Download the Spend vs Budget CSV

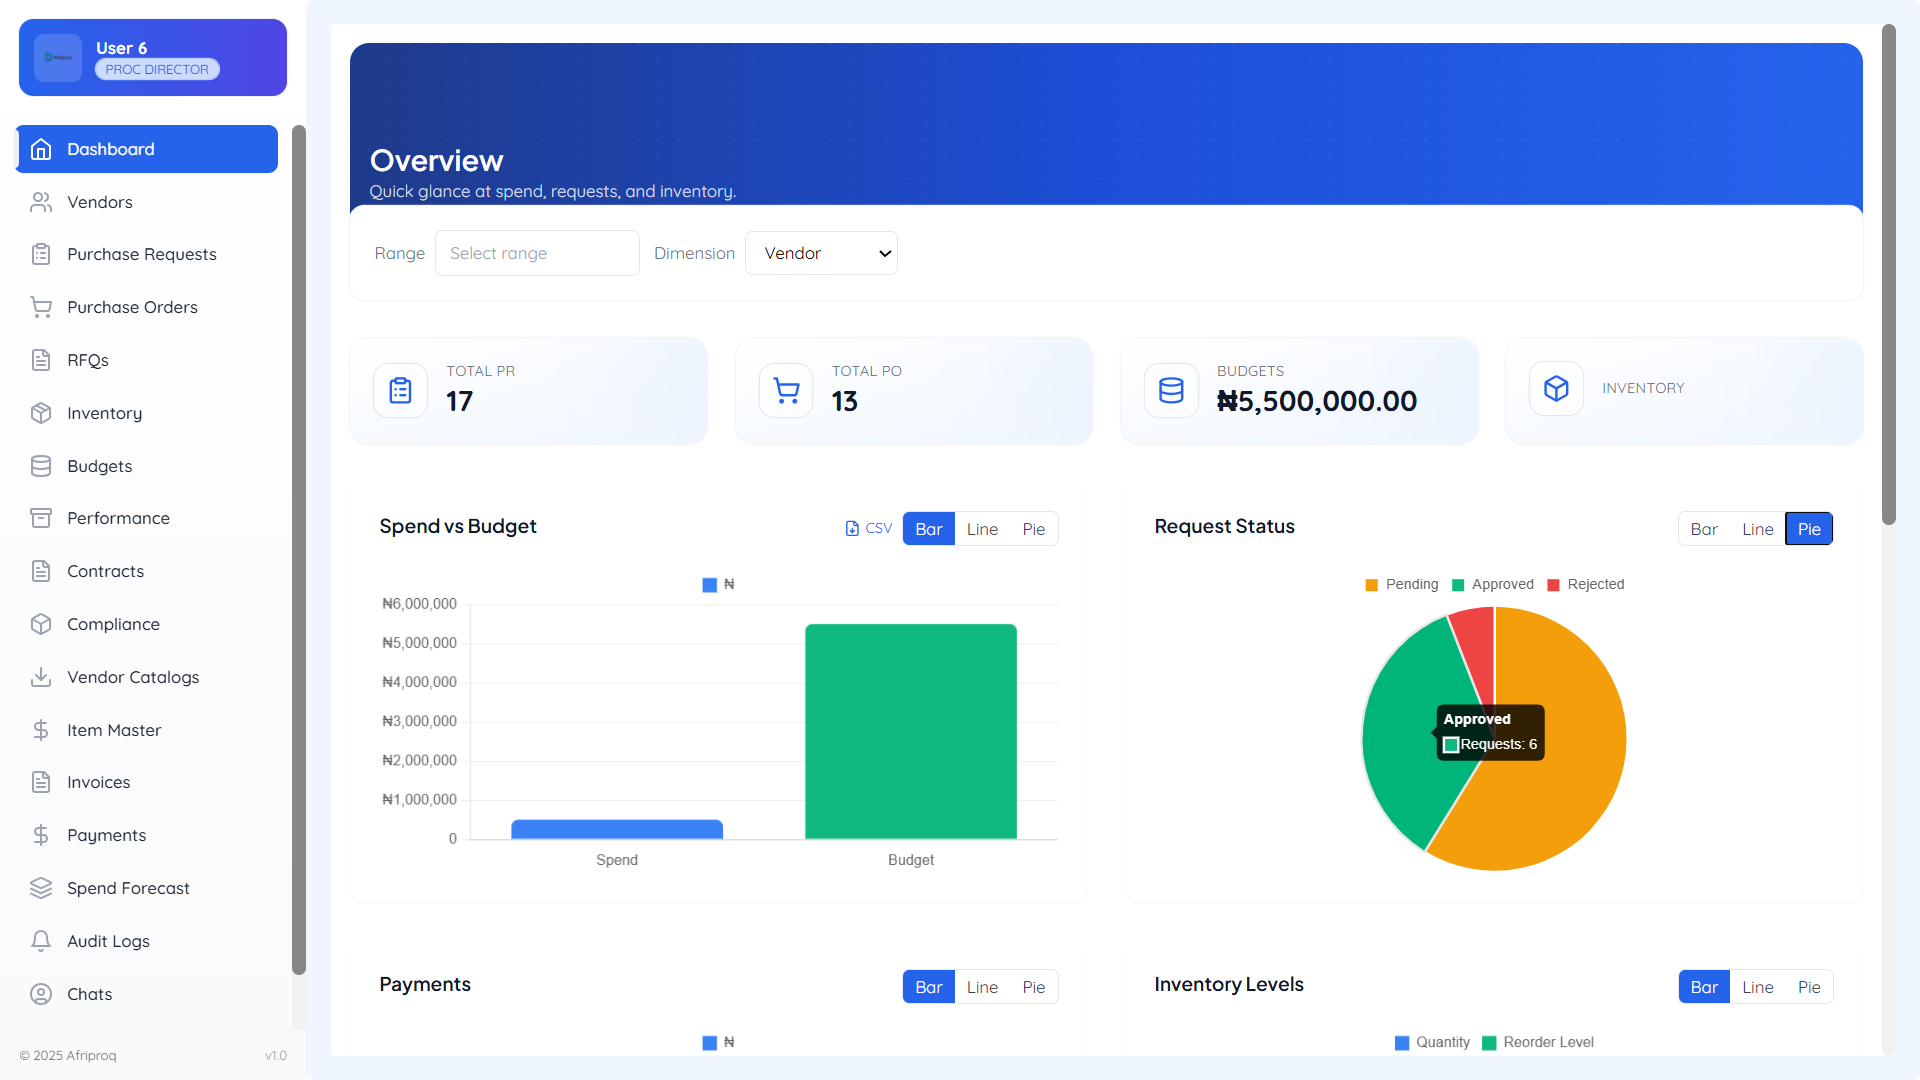pos(868,528)
